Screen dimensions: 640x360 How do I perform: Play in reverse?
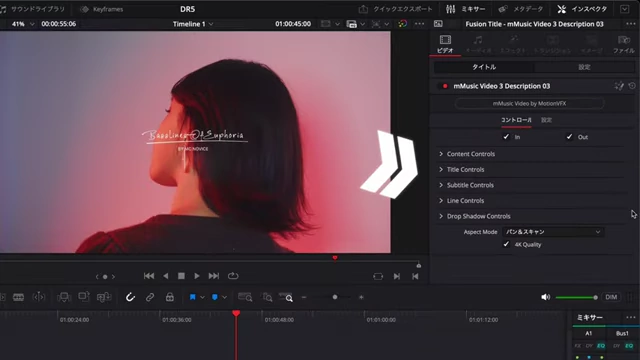click(x=166, y=276)
